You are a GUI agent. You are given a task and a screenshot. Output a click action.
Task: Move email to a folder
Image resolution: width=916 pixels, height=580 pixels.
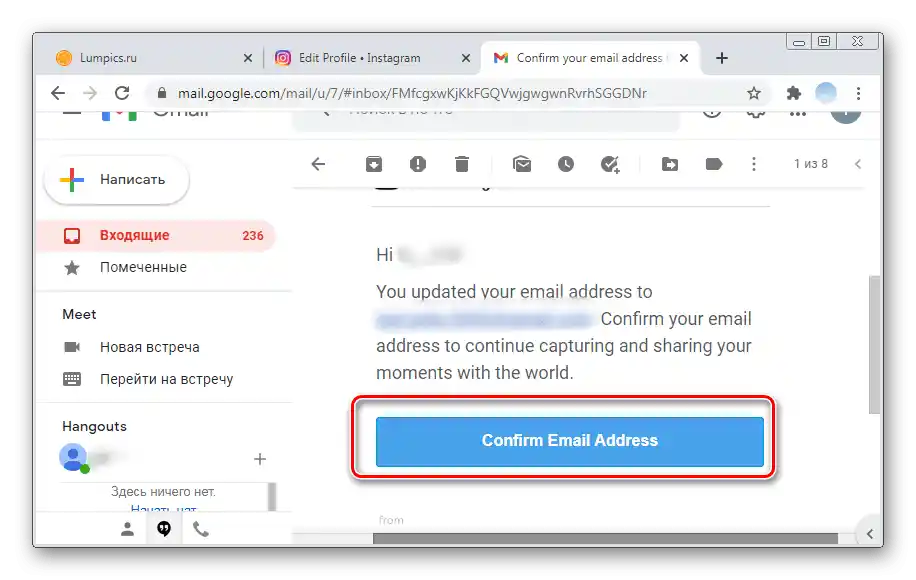tap(669, 164)
